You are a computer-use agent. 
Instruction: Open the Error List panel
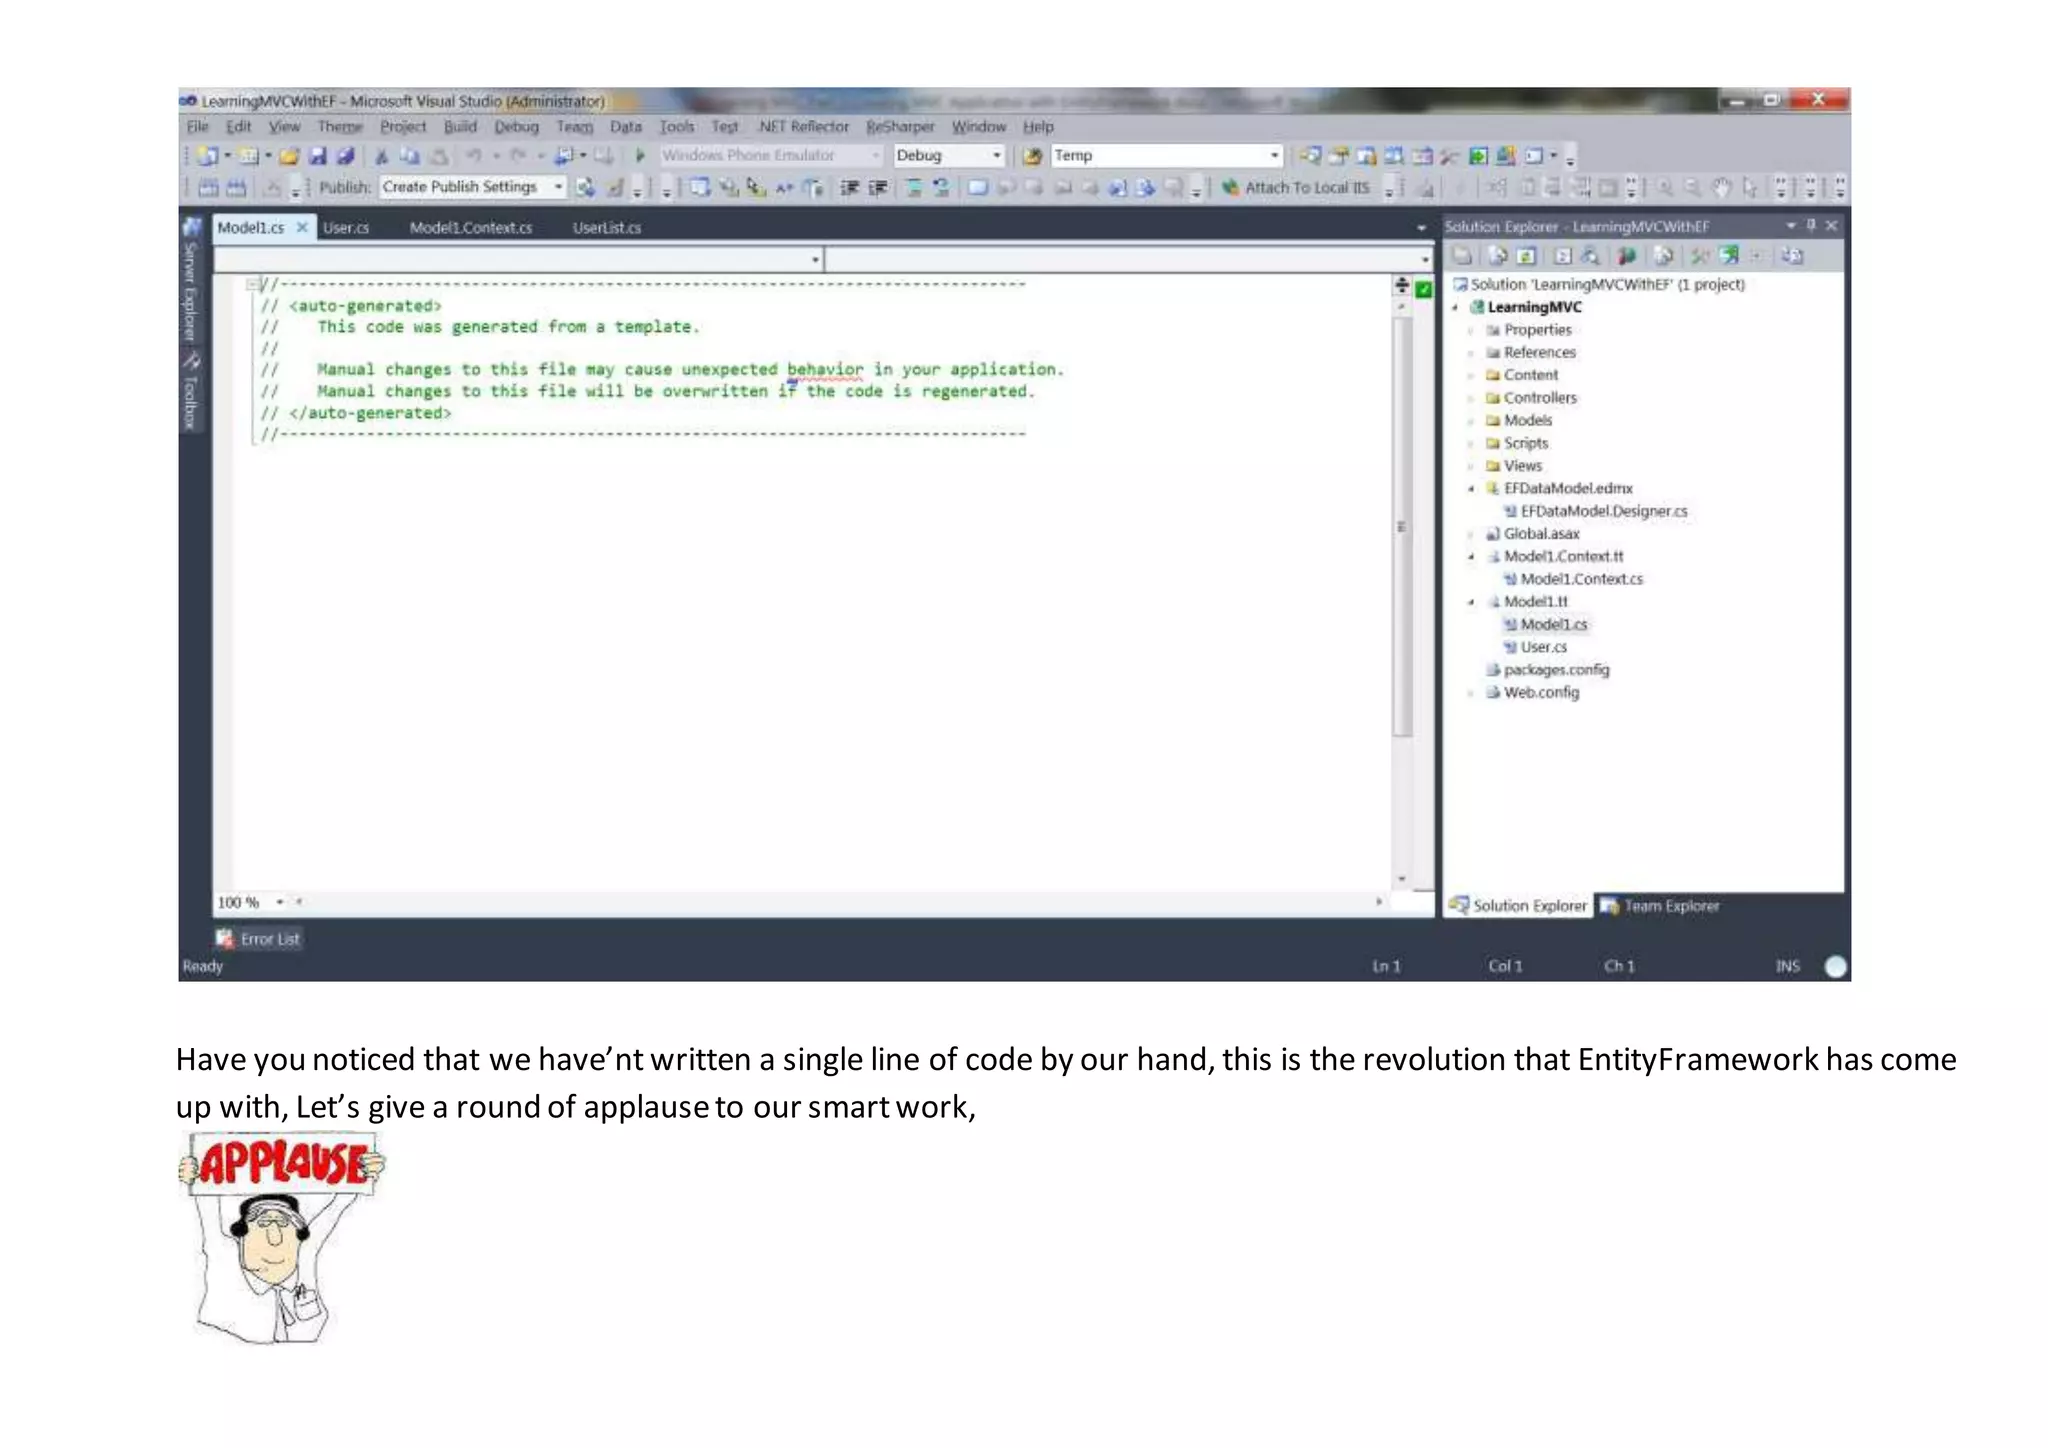[258, 939]
